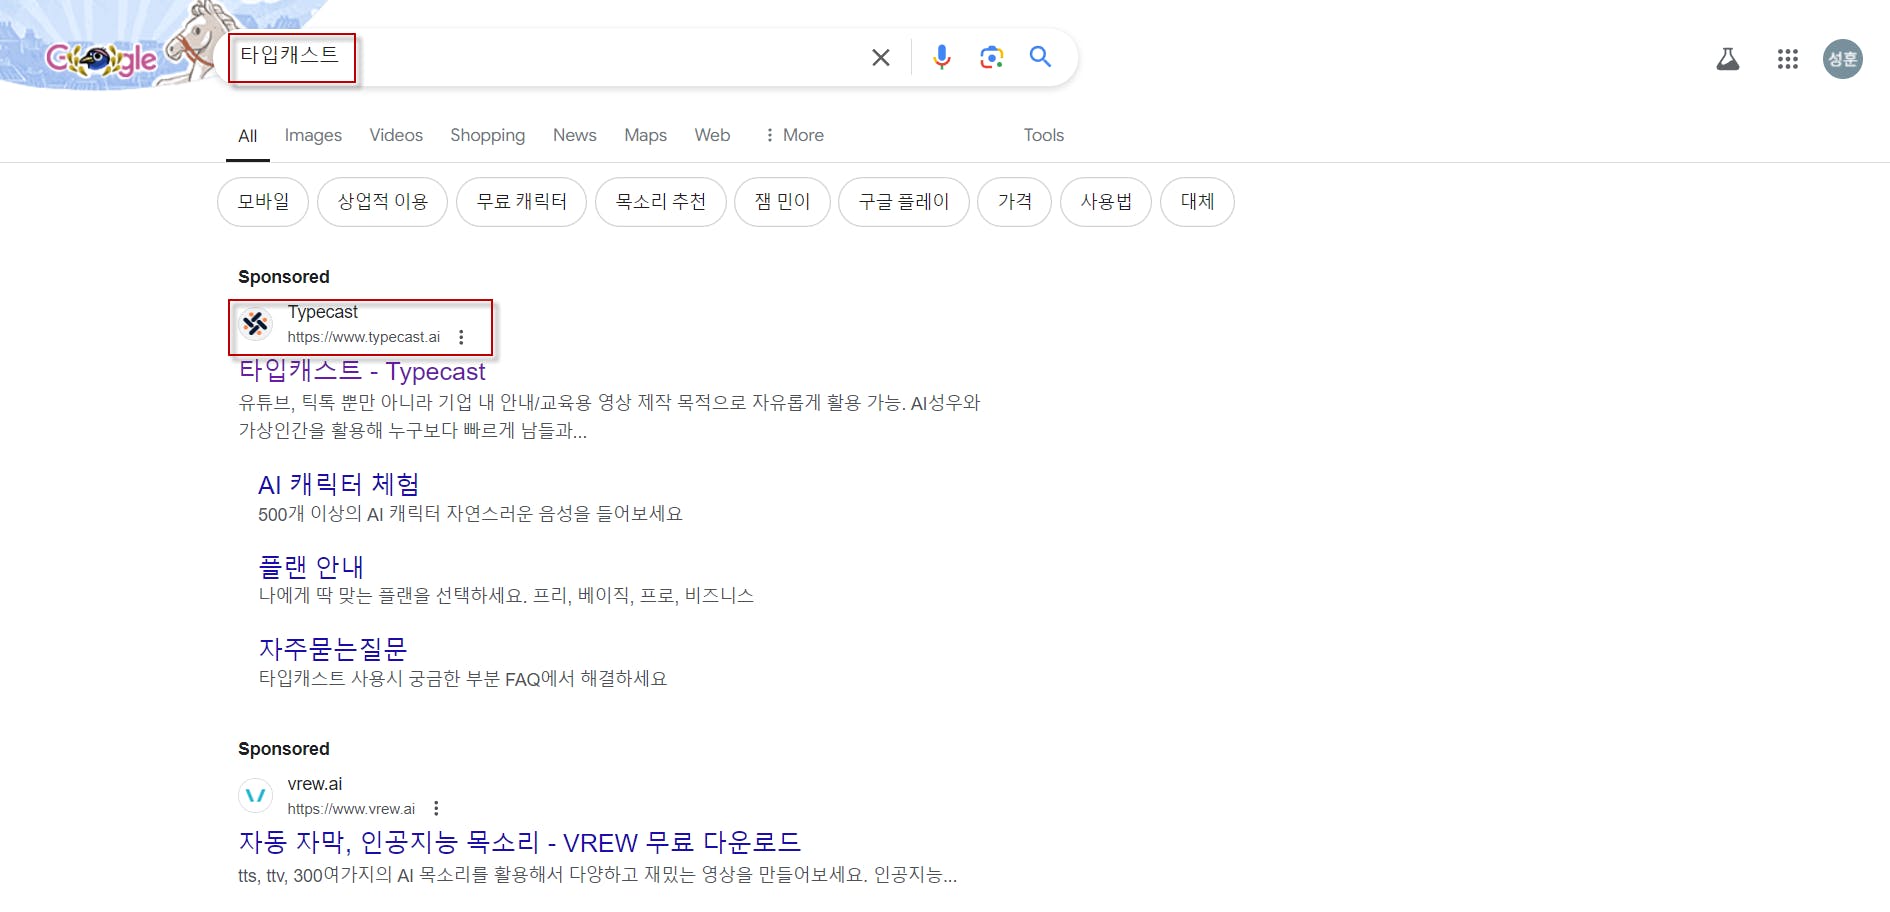Apply the 목소리 추천 filter chip
The image size is (1890, 912).
click(x=660, y=202)
